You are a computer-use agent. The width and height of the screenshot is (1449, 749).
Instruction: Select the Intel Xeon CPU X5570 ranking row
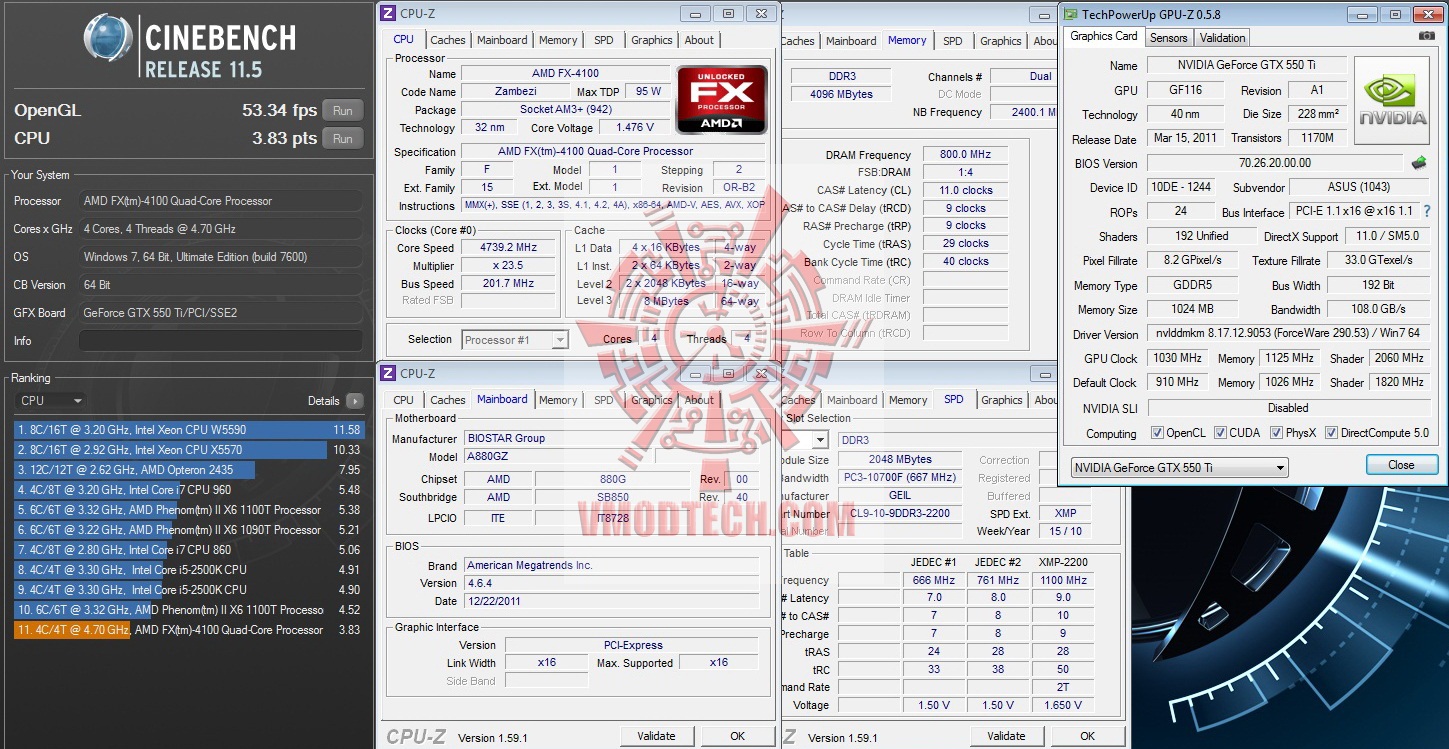pos(188,450)
